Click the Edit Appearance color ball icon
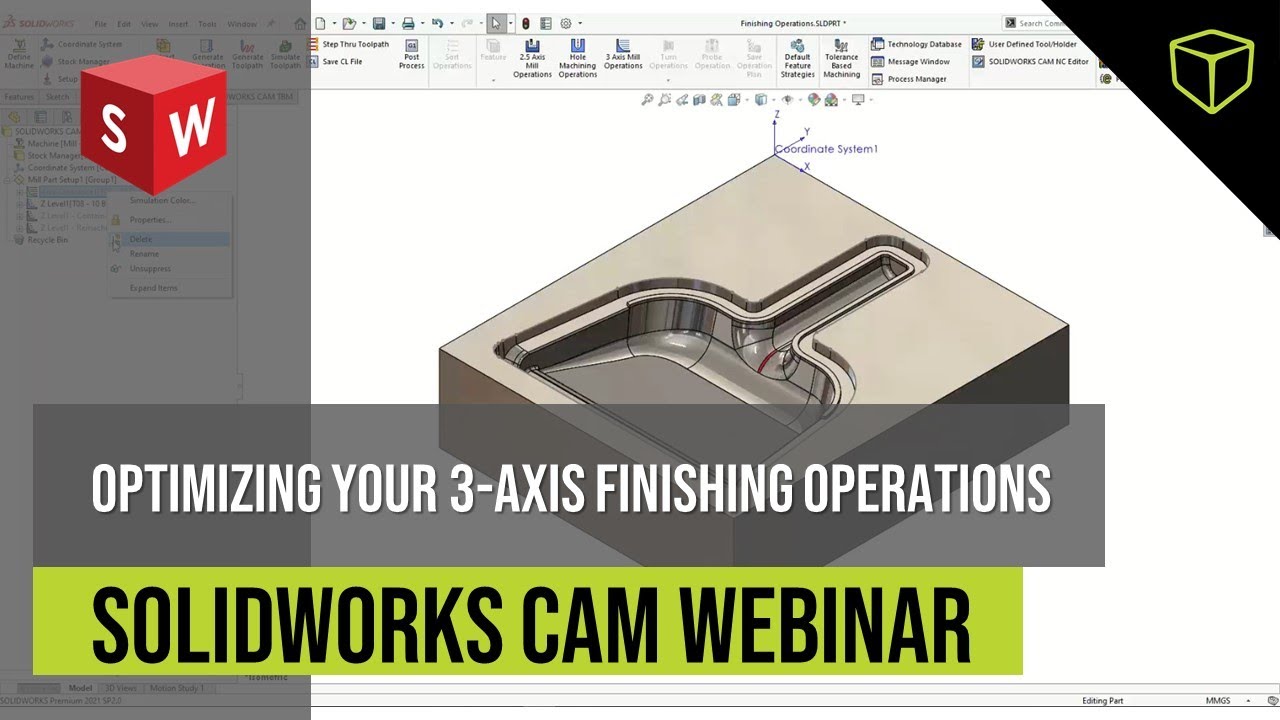This screenshot has width=1280, height=720. pyautogui.click(x=814, y=99)
